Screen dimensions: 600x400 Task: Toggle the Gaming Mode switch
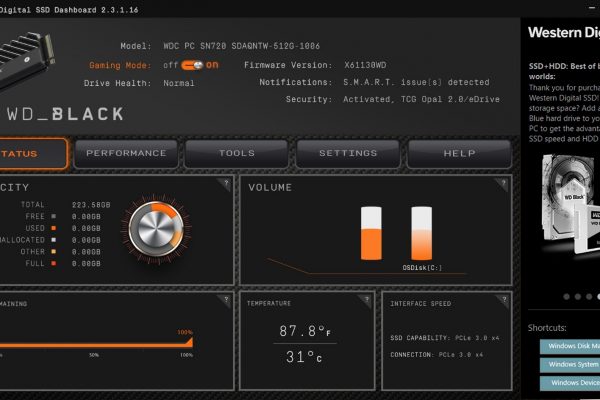coord(192,65)
